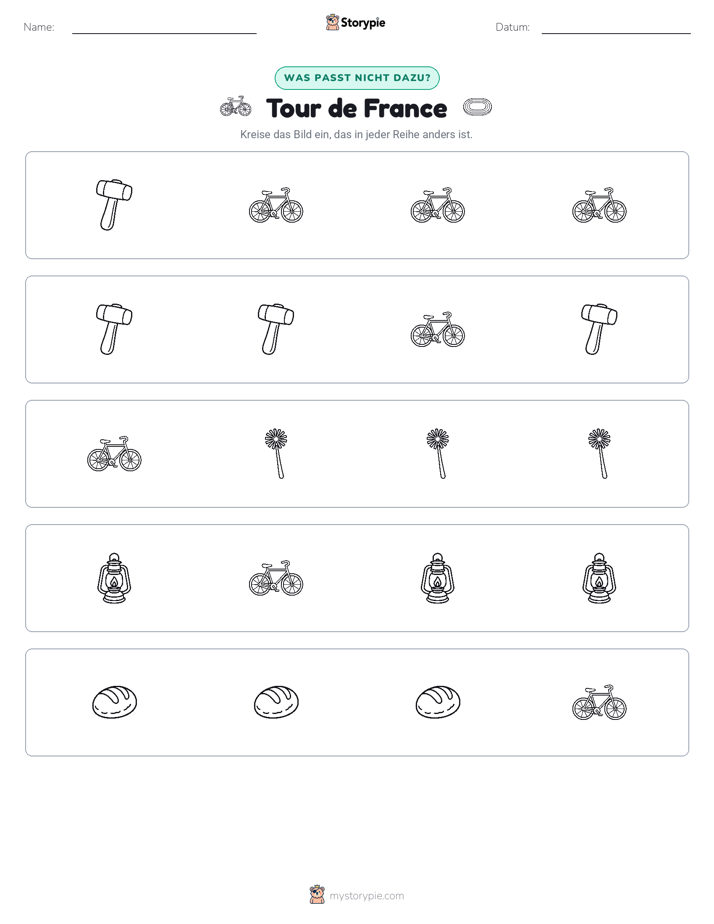
Task: Click the Tour de France heading
Action: point(356,108)
